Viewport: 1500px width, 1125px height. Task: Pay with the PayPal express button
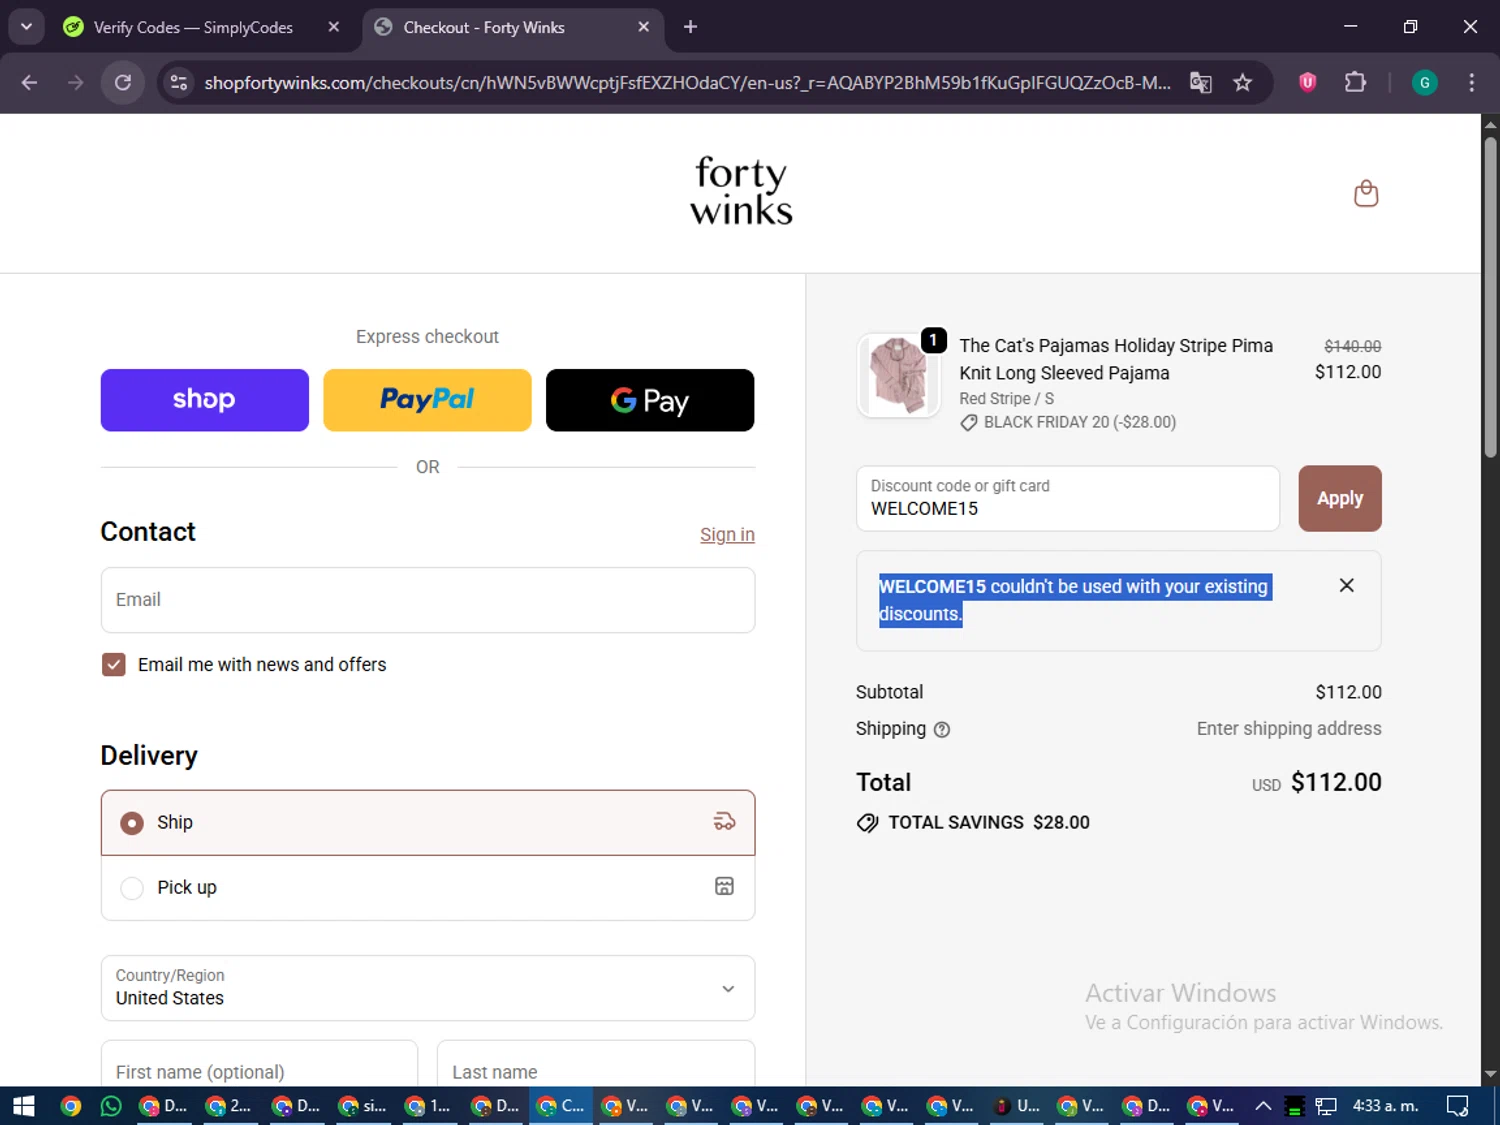pos(428,400)
